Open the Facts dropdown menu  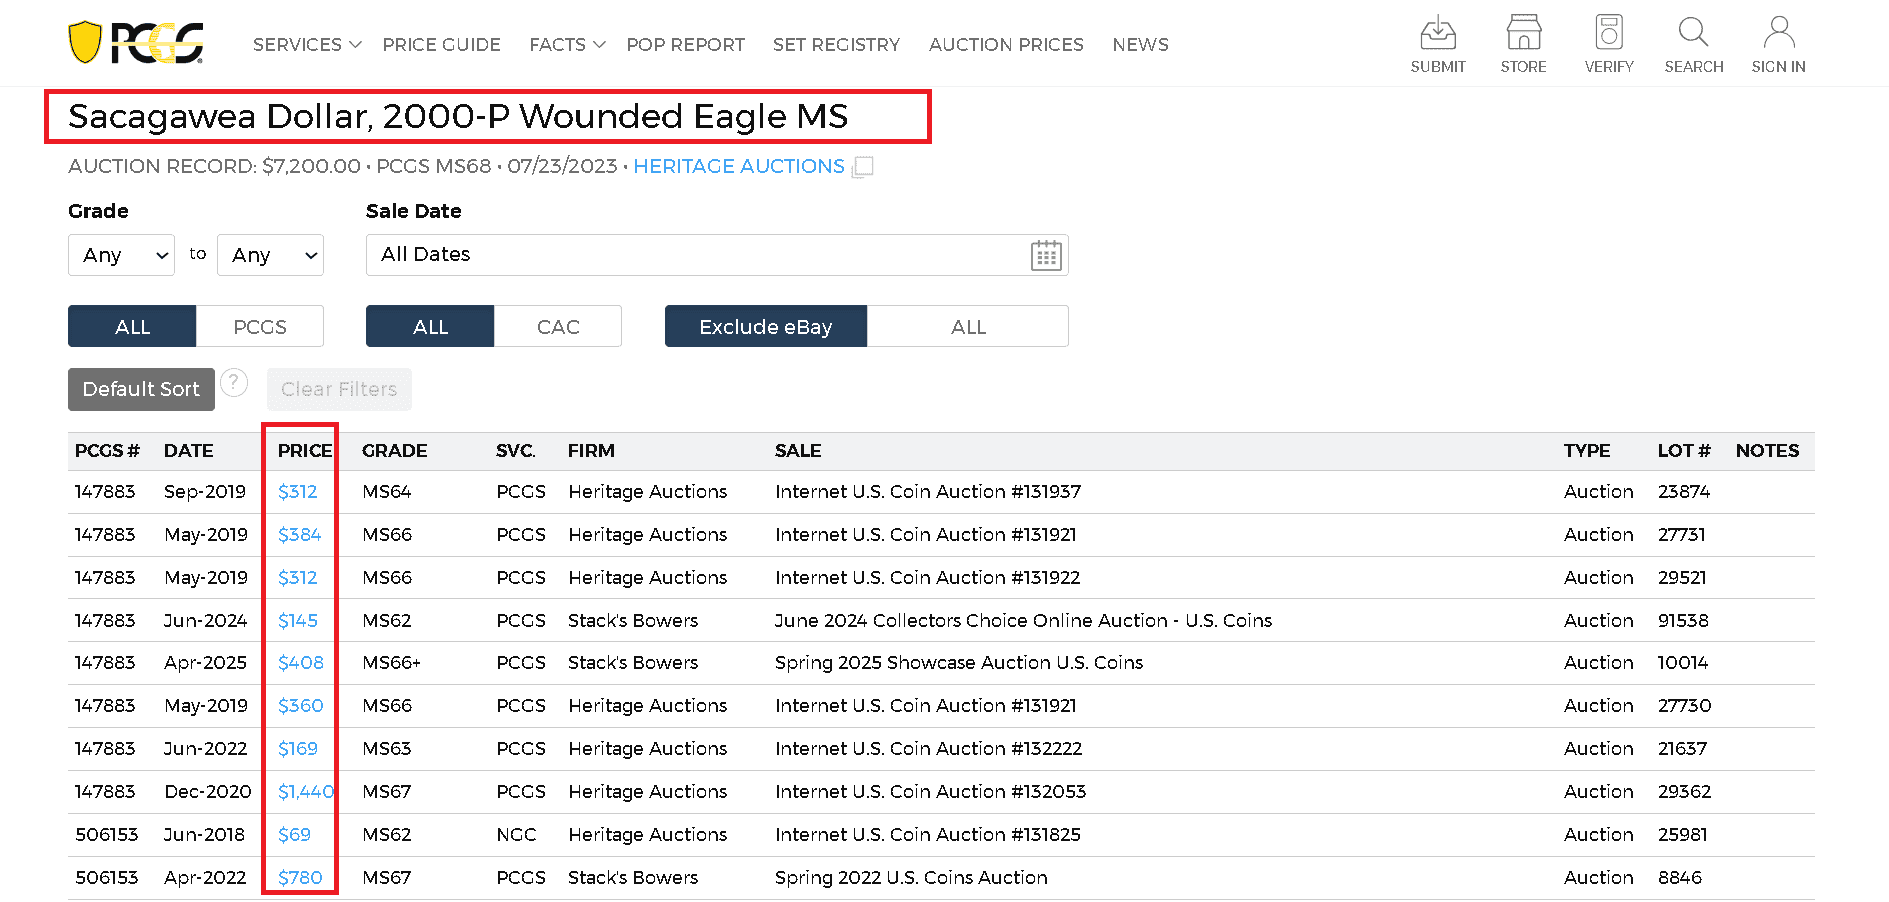pos(566,44)
